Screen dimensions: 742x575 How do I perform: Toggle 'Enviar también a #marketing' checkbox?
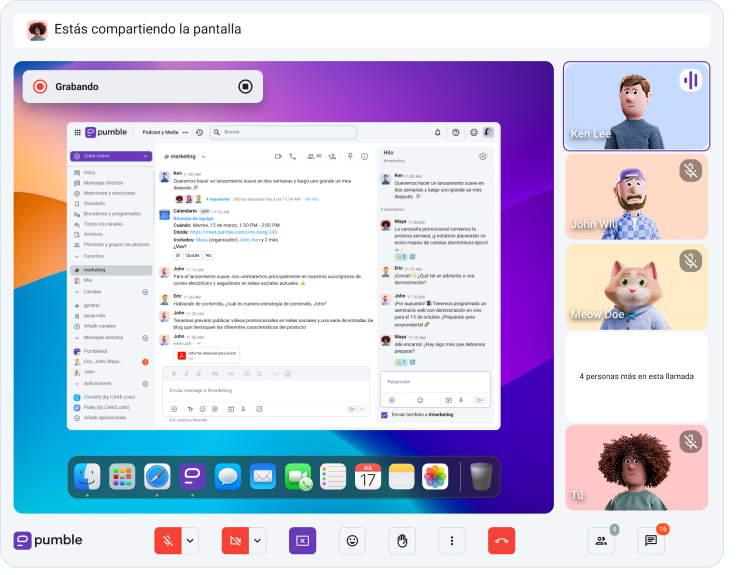pos(385,414)
